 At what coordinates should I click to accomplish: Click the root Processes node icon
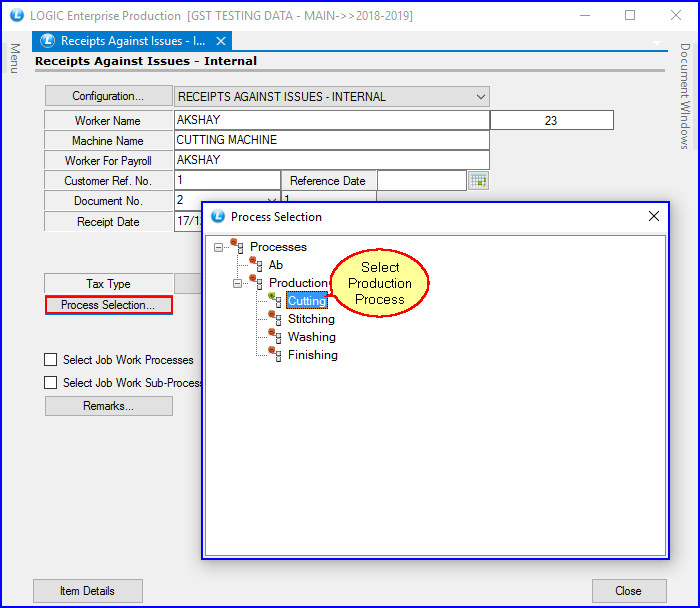(237, 245)
